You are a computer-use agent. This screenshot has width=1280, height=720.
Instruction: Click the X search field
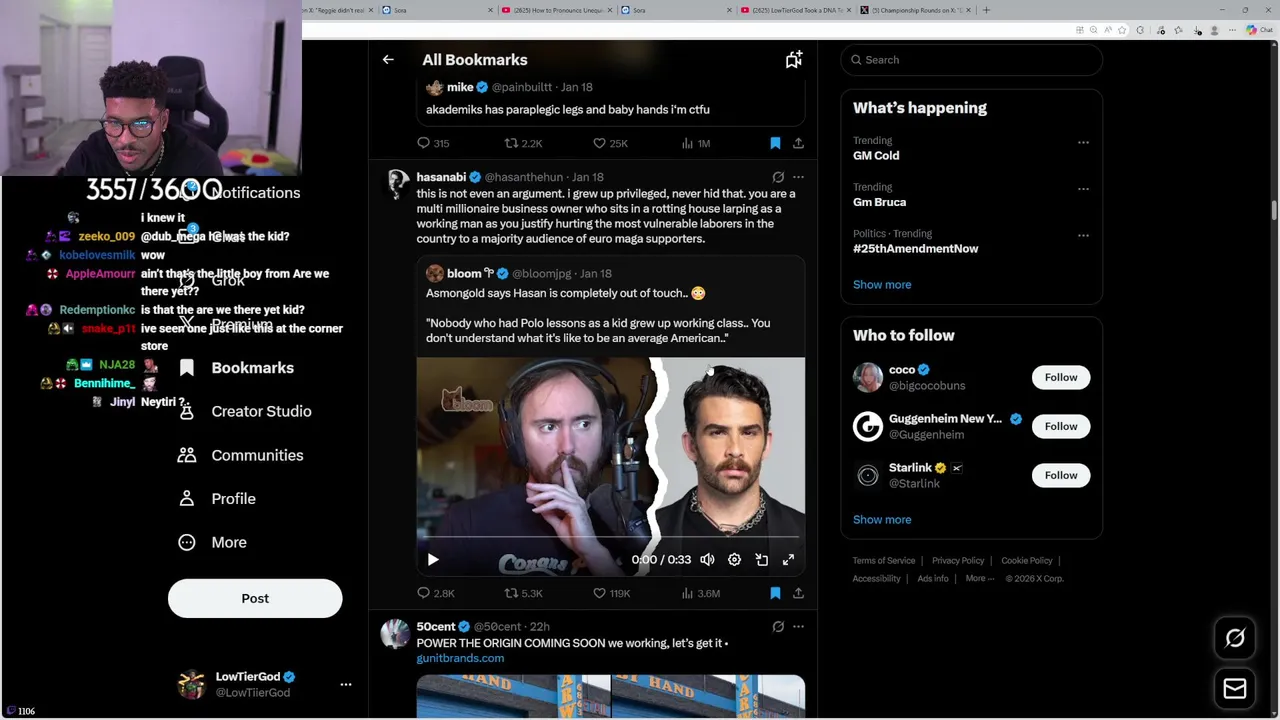coord(972,60)
